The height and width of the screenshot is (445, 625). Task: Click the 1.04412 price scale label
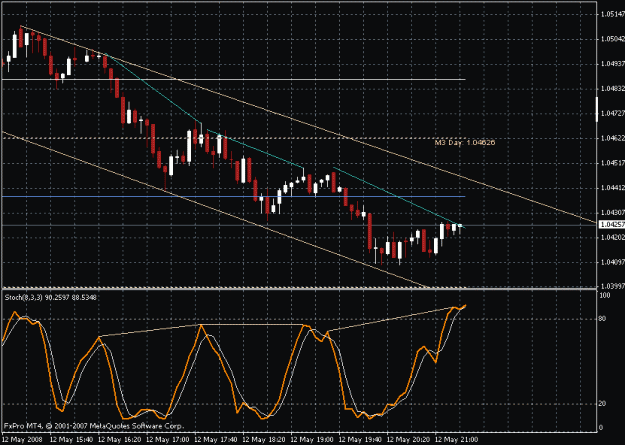[613, 188]
